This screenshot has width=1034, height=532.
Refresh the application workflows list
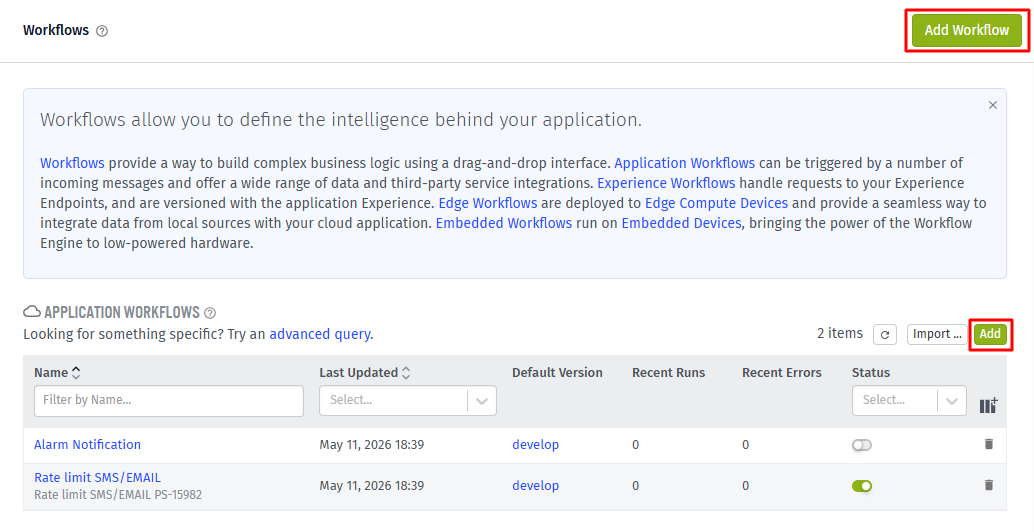885,334
